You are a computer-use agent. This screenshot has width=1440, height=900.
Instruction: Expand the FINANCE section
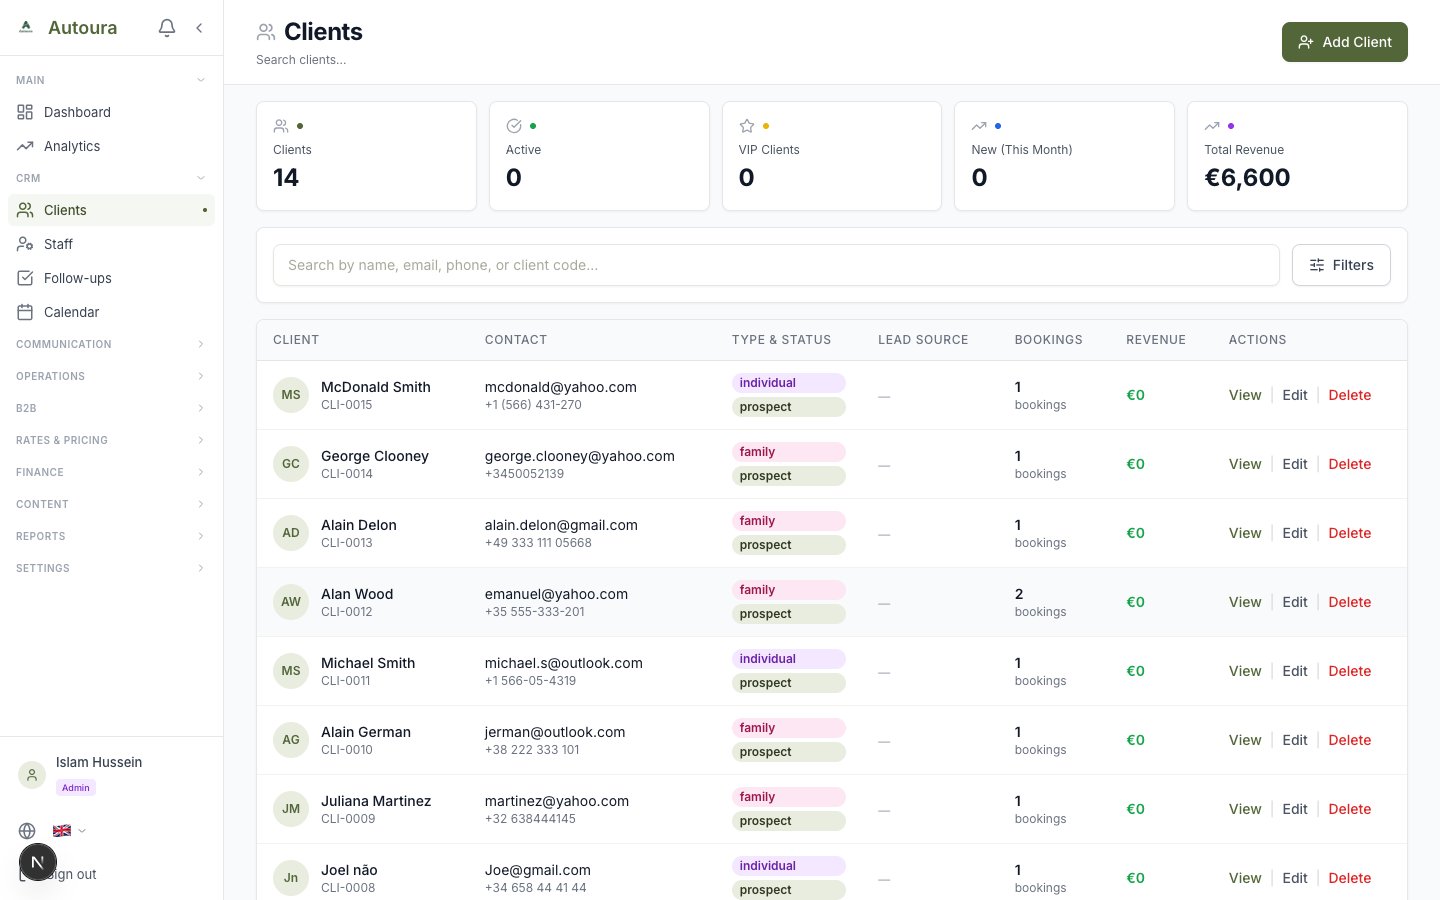pos(111,472)
